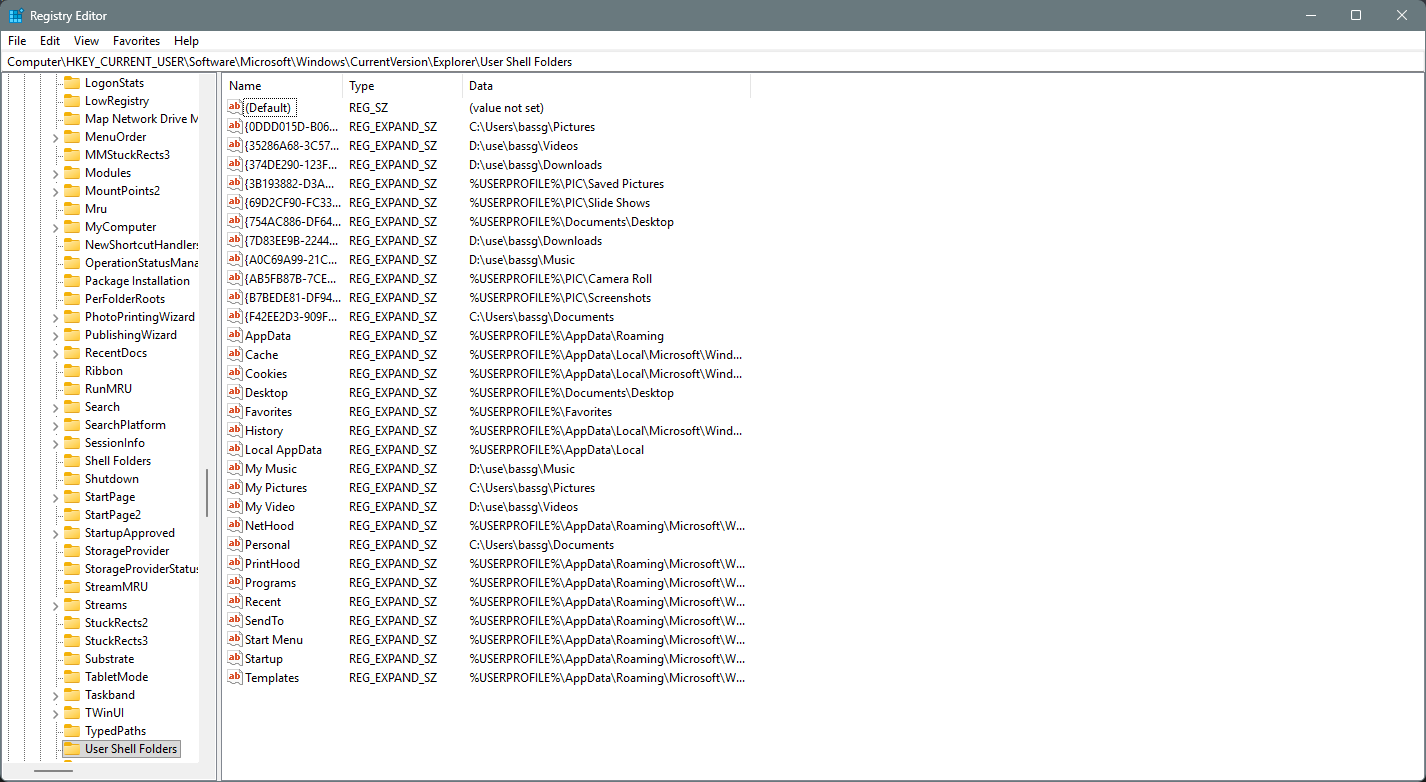Select the AppData value string icon

[x=235, y=336]
